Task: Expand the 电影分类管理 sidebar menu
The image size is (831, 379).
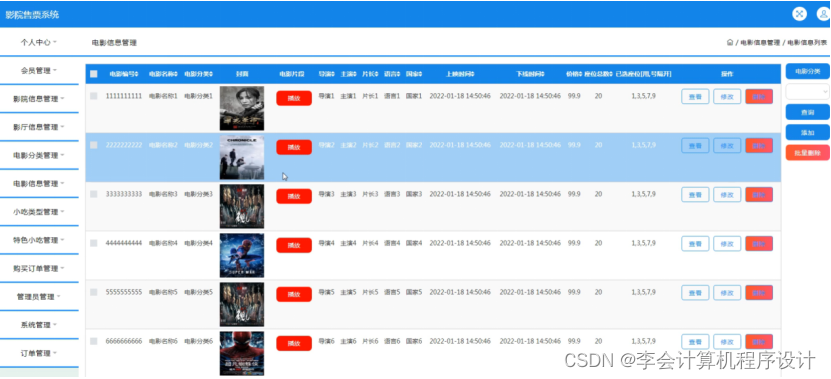Action: point(39,155)
